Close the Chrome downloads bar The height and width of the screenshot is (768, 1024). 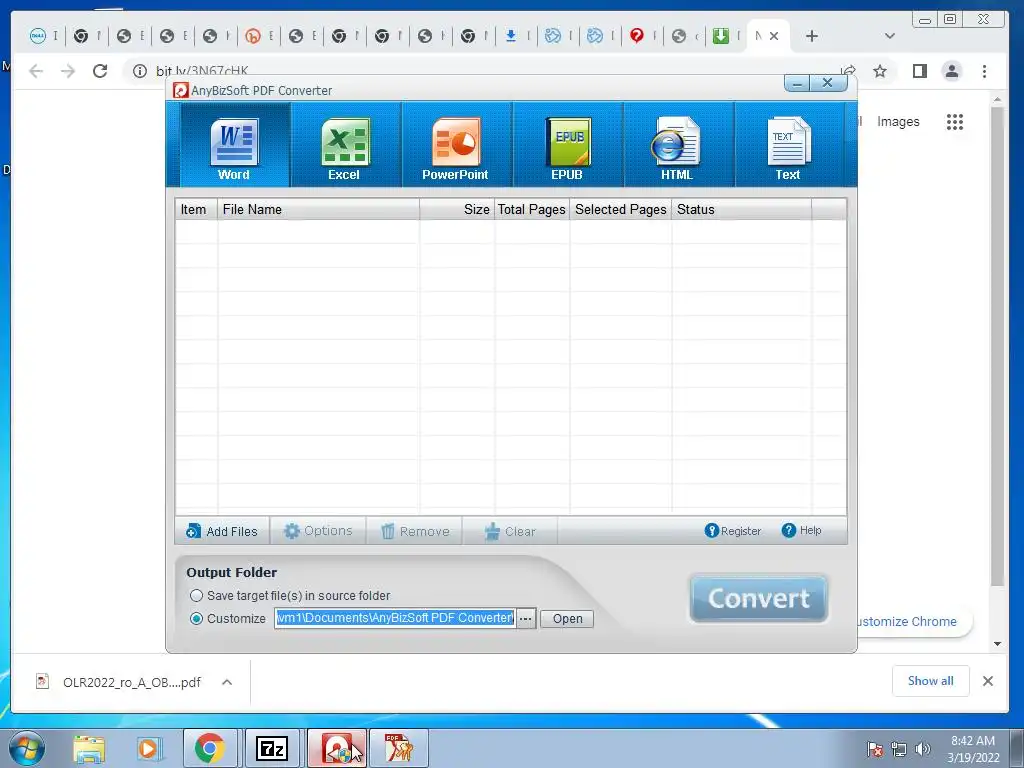988,681
